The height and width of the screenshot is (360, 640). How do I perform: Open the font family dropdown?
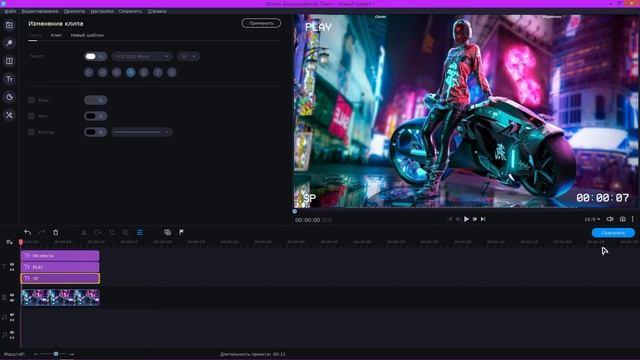click(142, 56)
